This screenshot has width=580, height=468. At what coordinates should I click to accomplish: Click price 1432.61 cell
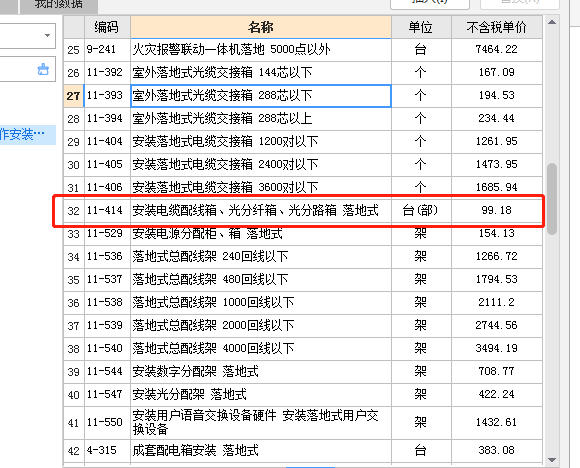(x=496, y=422)
